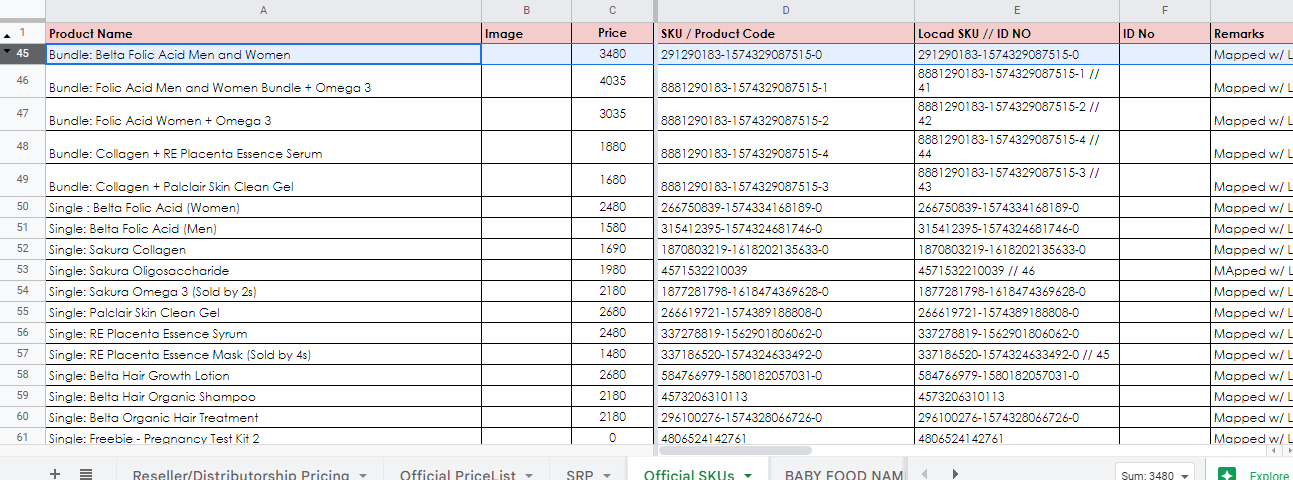Select column E header

click(1017, 10)
